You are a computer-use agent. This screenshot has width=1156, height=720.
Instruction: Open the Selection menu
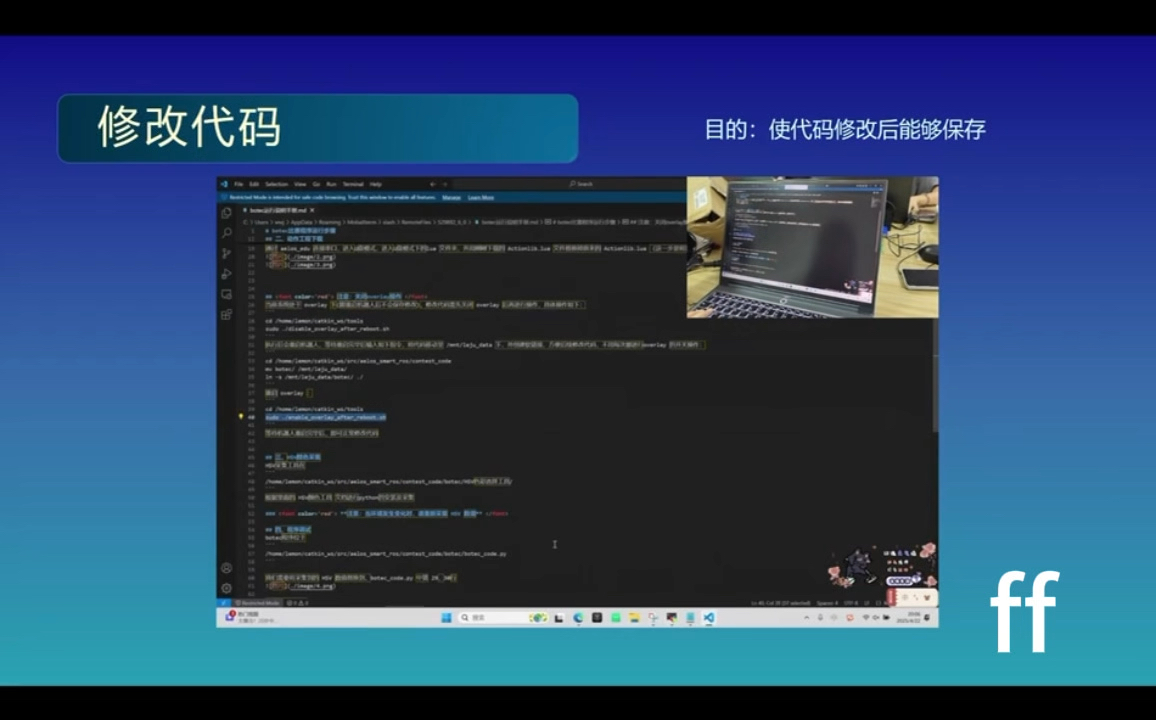click(x=276, y=184)
